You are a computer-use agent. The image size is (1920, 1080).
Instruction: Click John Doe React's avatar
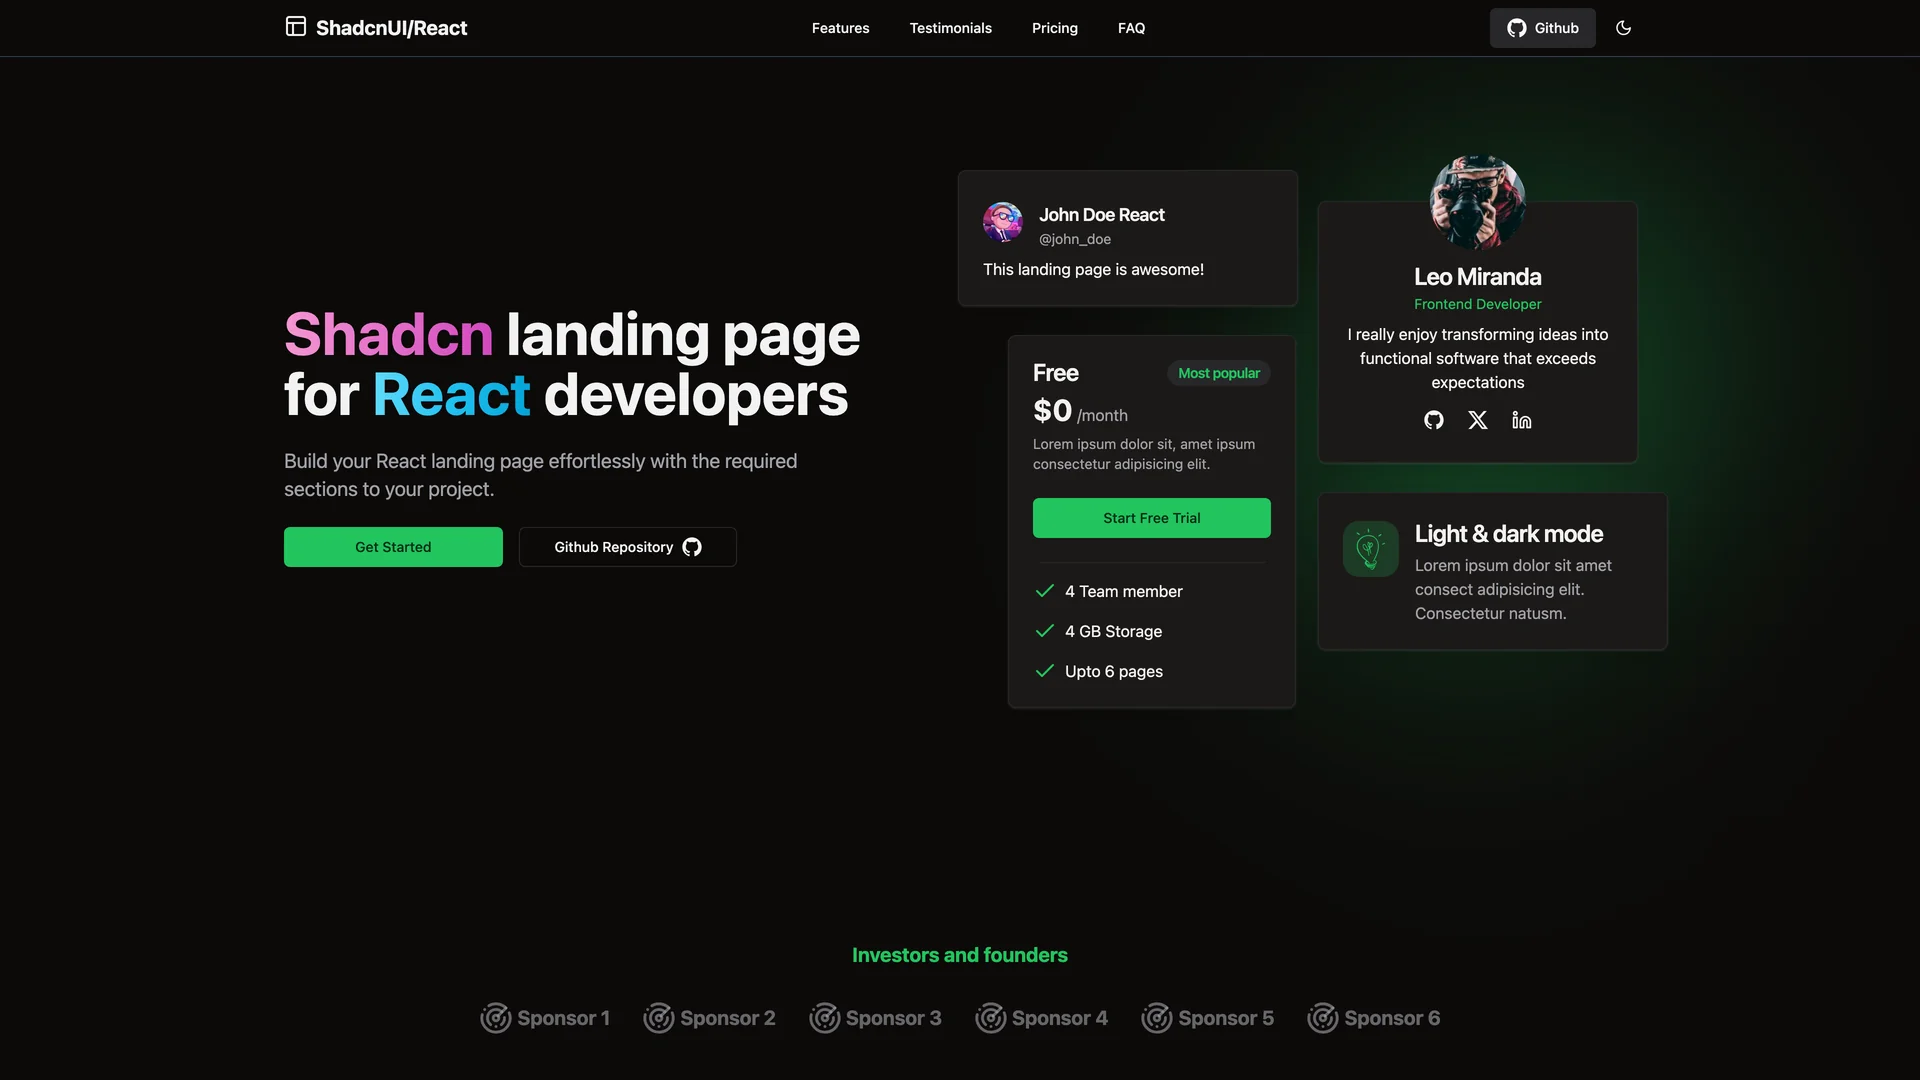[x=1003, y=222]
